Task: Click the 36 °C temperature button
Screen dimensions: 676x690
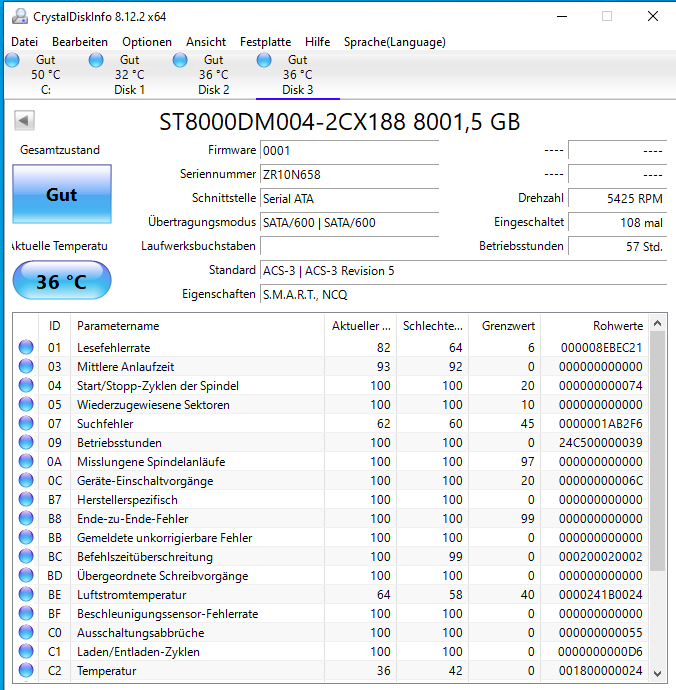Action: click(x=62, y=280)
